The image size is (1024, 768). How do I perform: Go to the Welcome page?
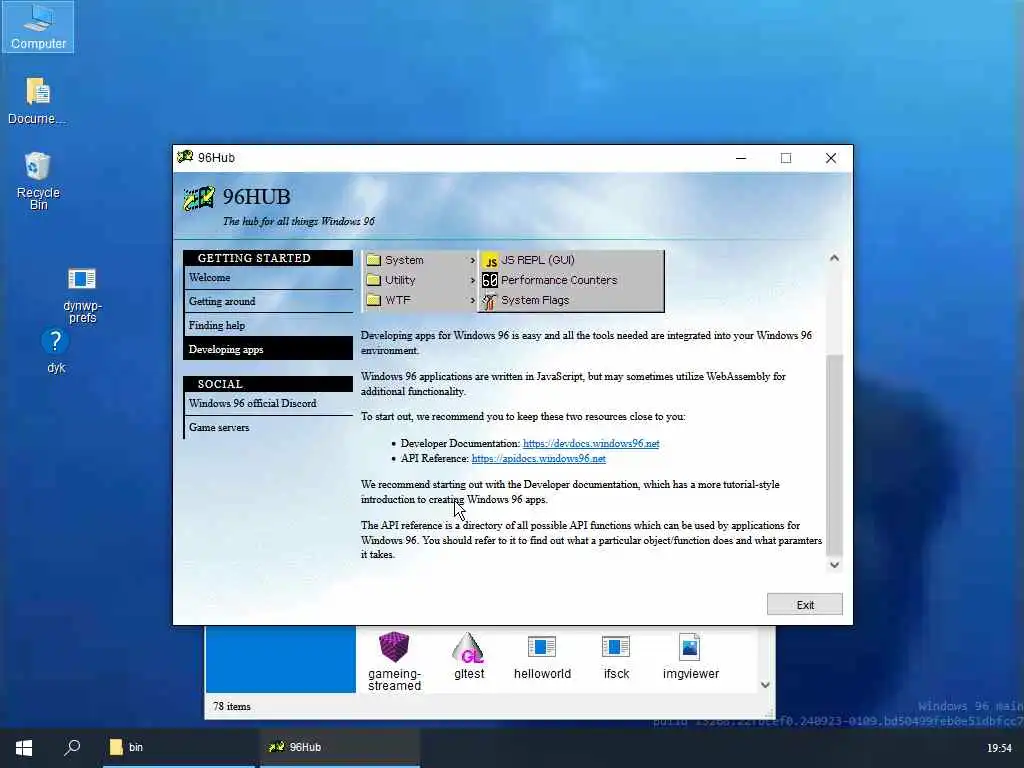268,278
